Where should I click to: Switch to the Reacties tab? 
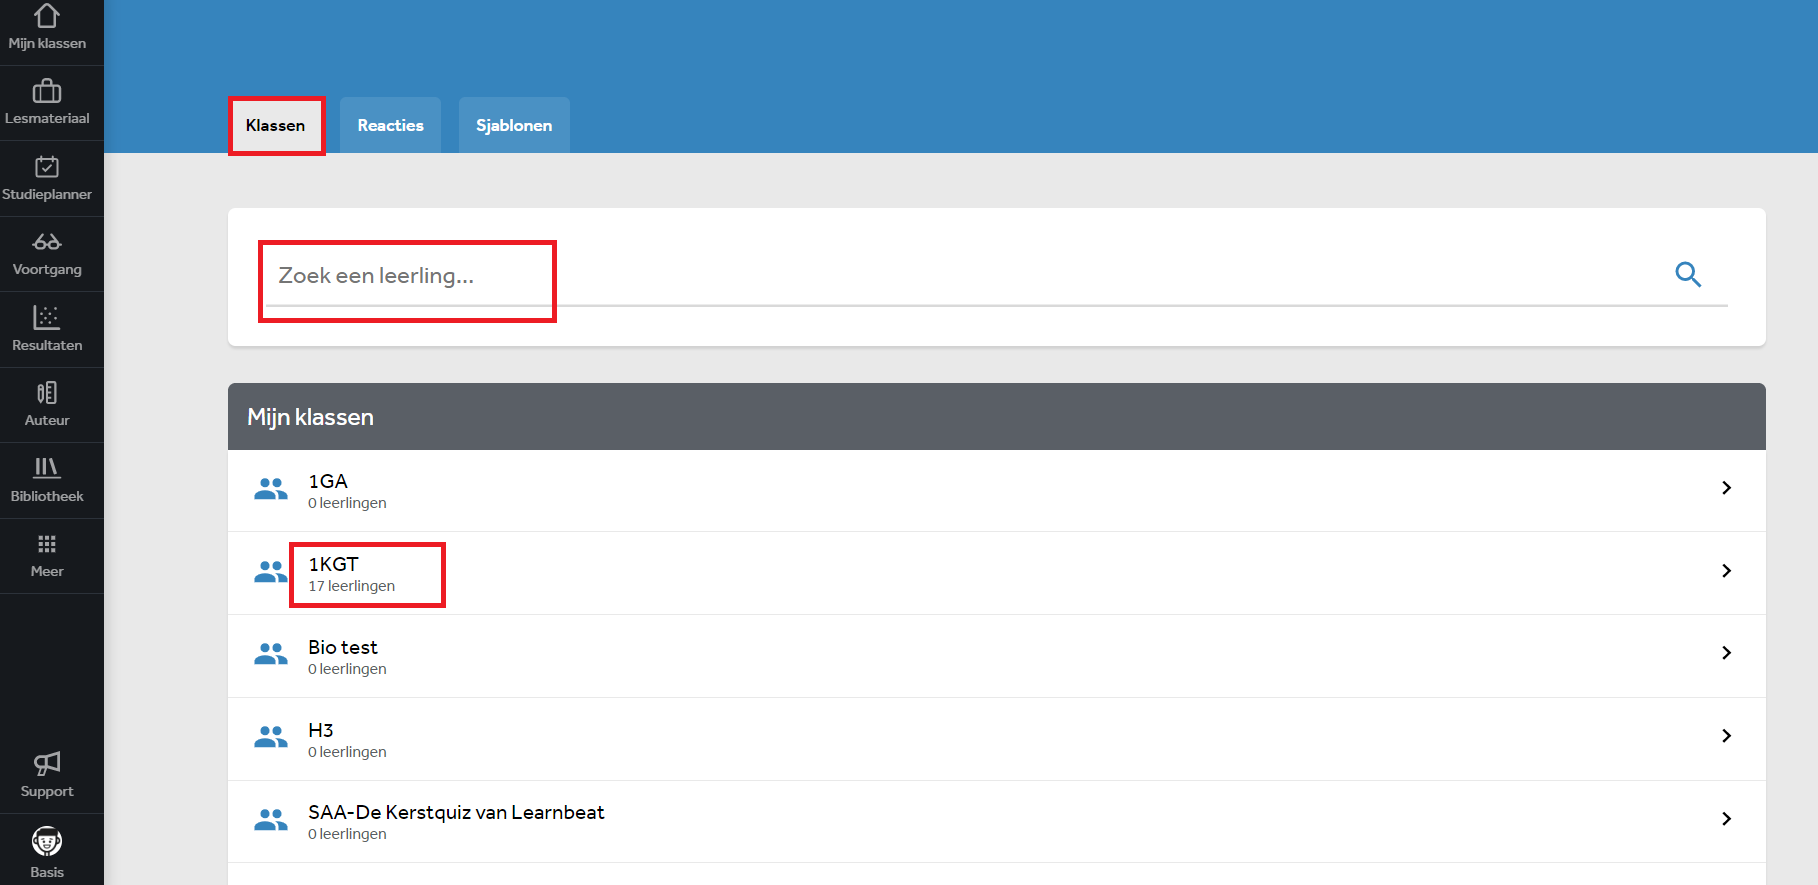click(390, 125)
